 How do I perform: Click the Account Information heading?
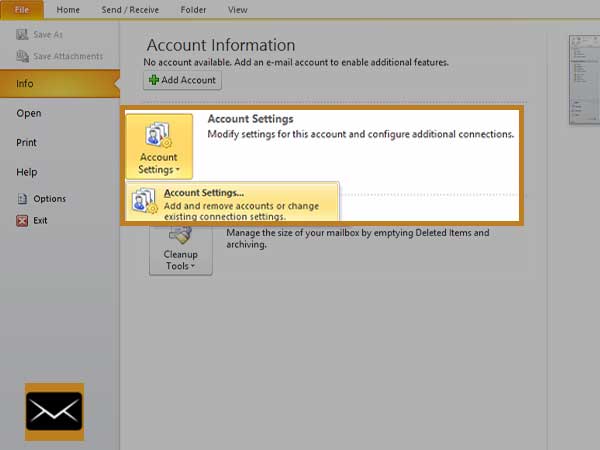tap(221, 45)
